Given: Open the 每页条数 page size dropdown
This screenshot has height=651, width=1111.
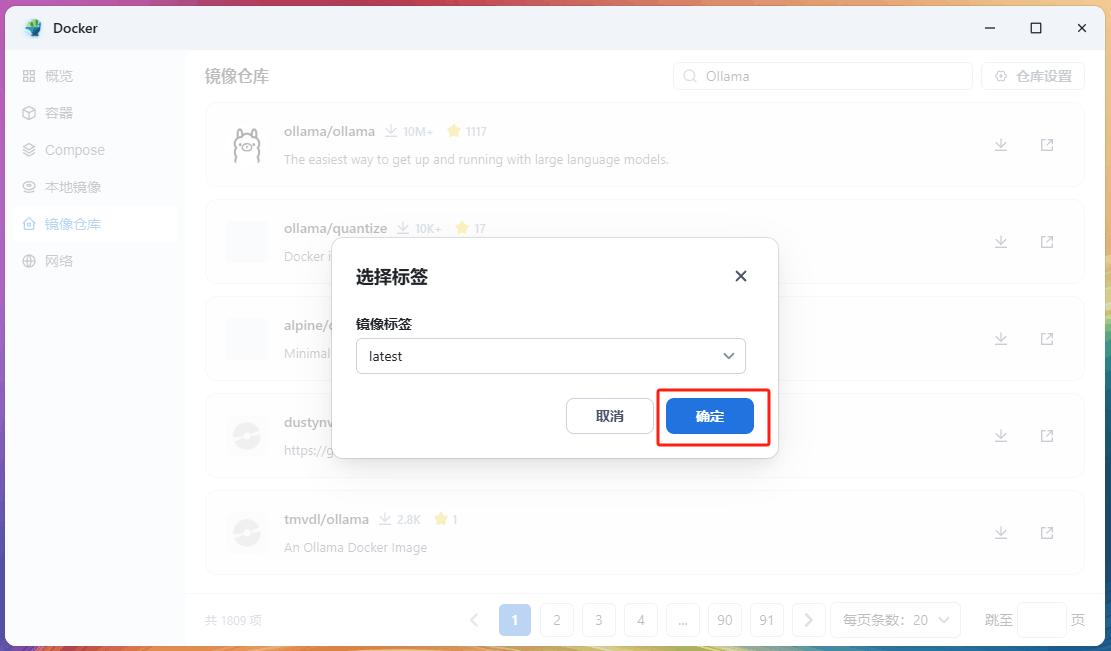Looking at the screenshot, I should coord(895,620).
